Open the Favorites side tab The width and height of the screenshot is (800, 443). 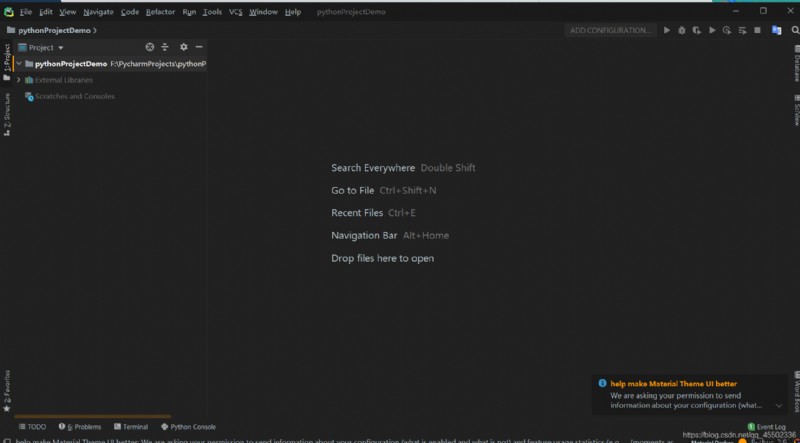click(x=7, y=391)
